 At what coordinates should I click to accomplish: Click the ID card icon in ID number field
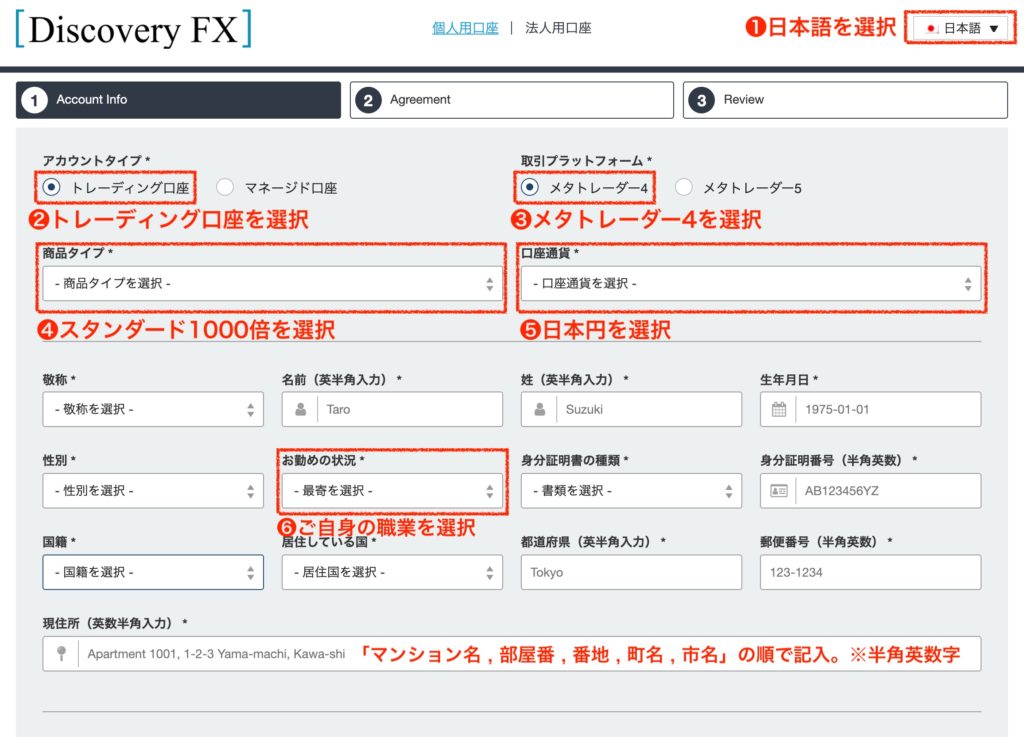click(779, 491)
